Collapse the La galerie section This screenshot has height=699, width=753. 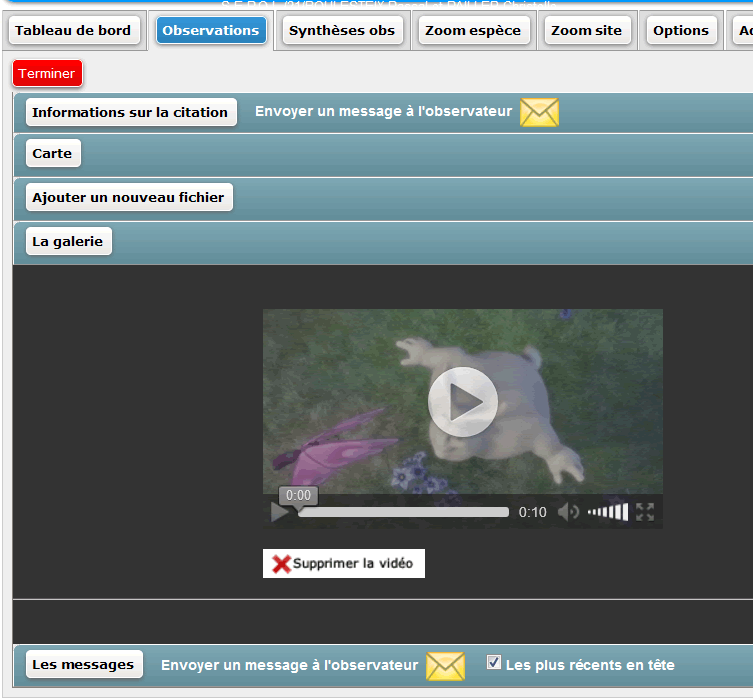68,241
